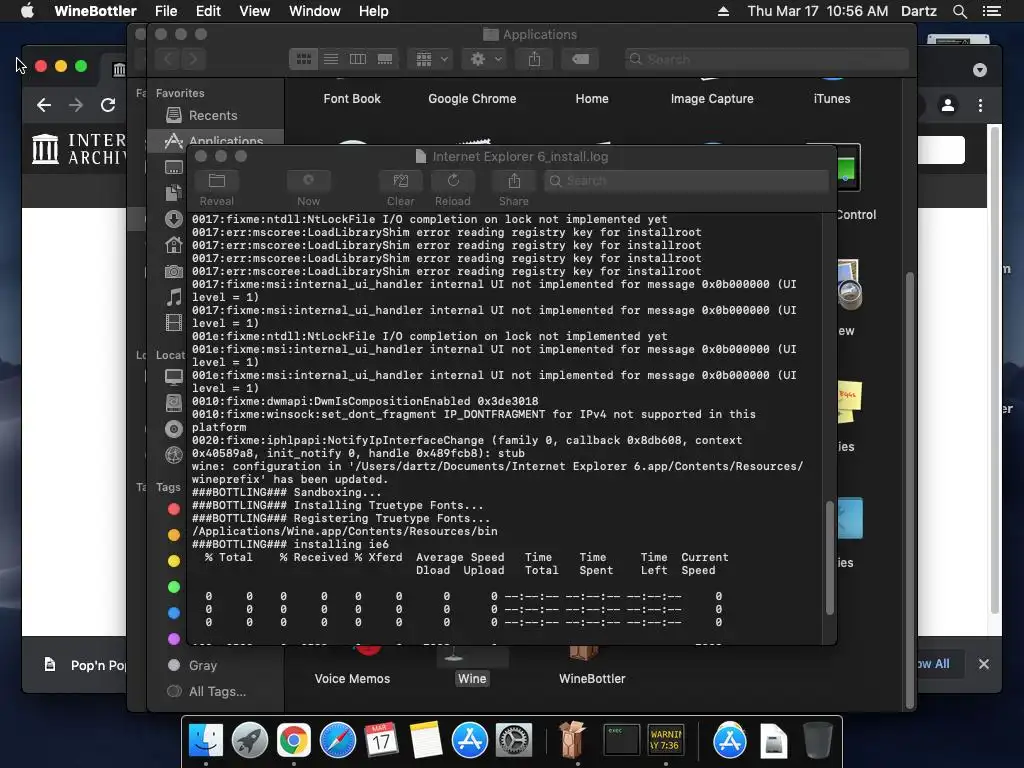Open Downloads icon in the Finder sidebar

pos(174,219)
